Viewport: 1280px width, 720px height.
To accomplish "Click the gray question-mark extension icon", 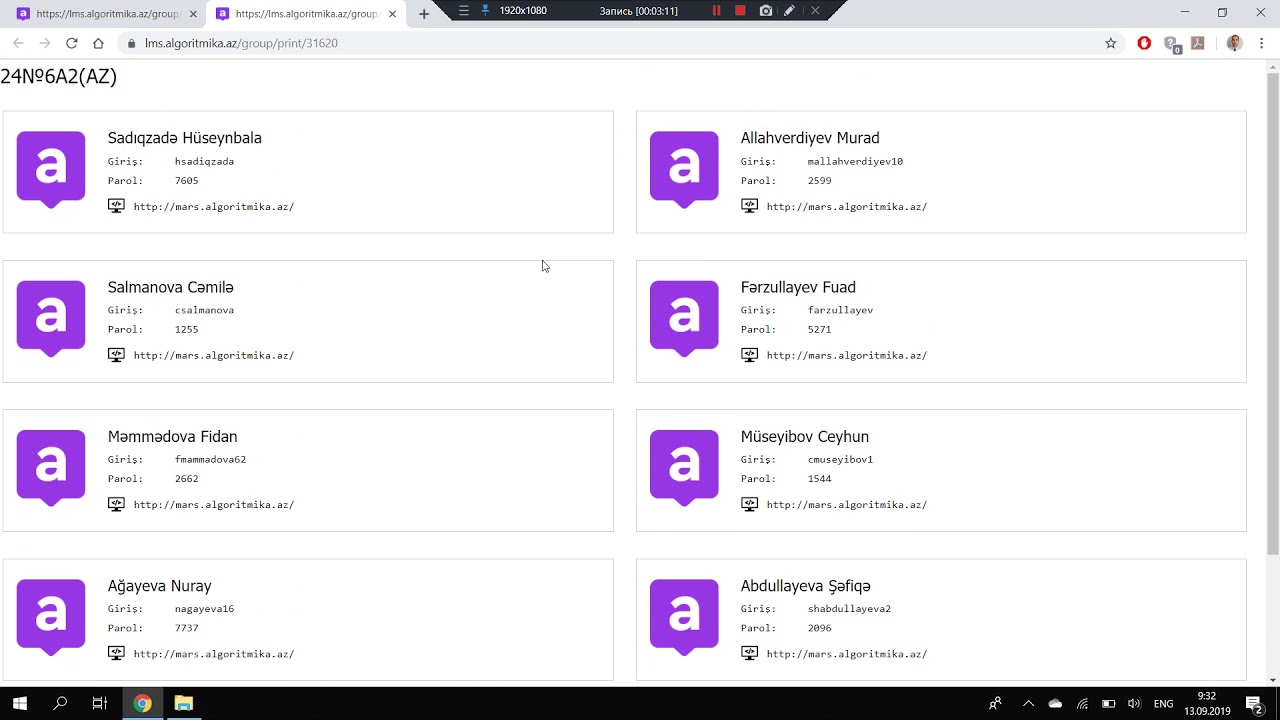I will coord(1171,44).
